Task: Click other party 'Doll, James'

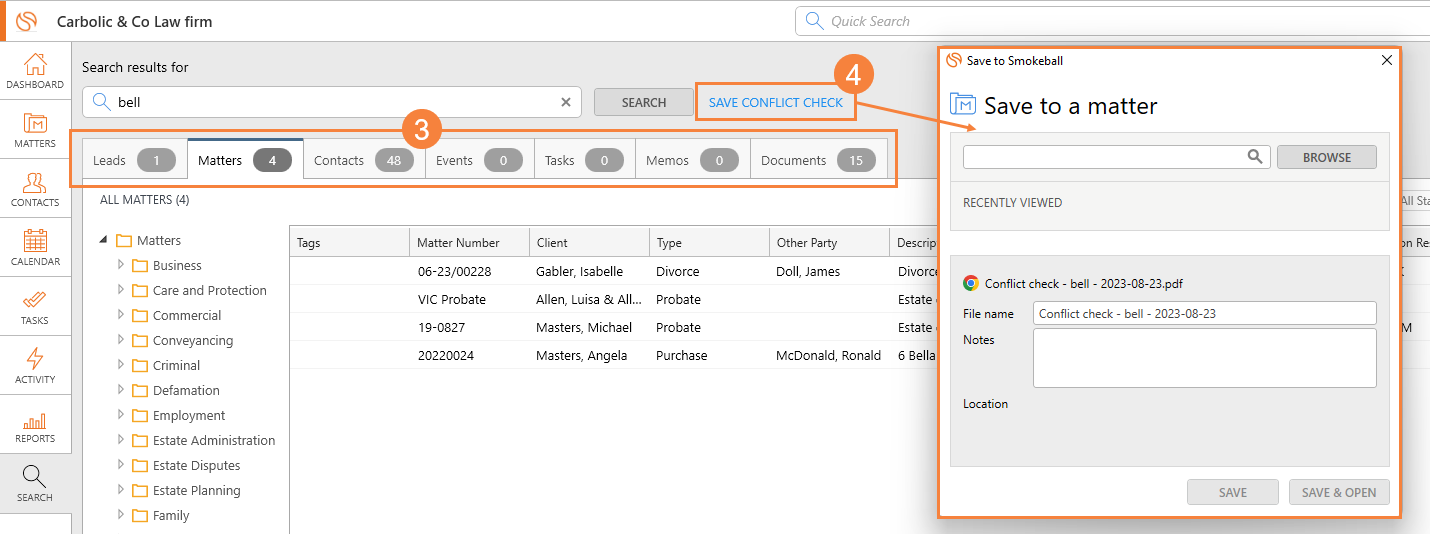Action: coord(808,271)
